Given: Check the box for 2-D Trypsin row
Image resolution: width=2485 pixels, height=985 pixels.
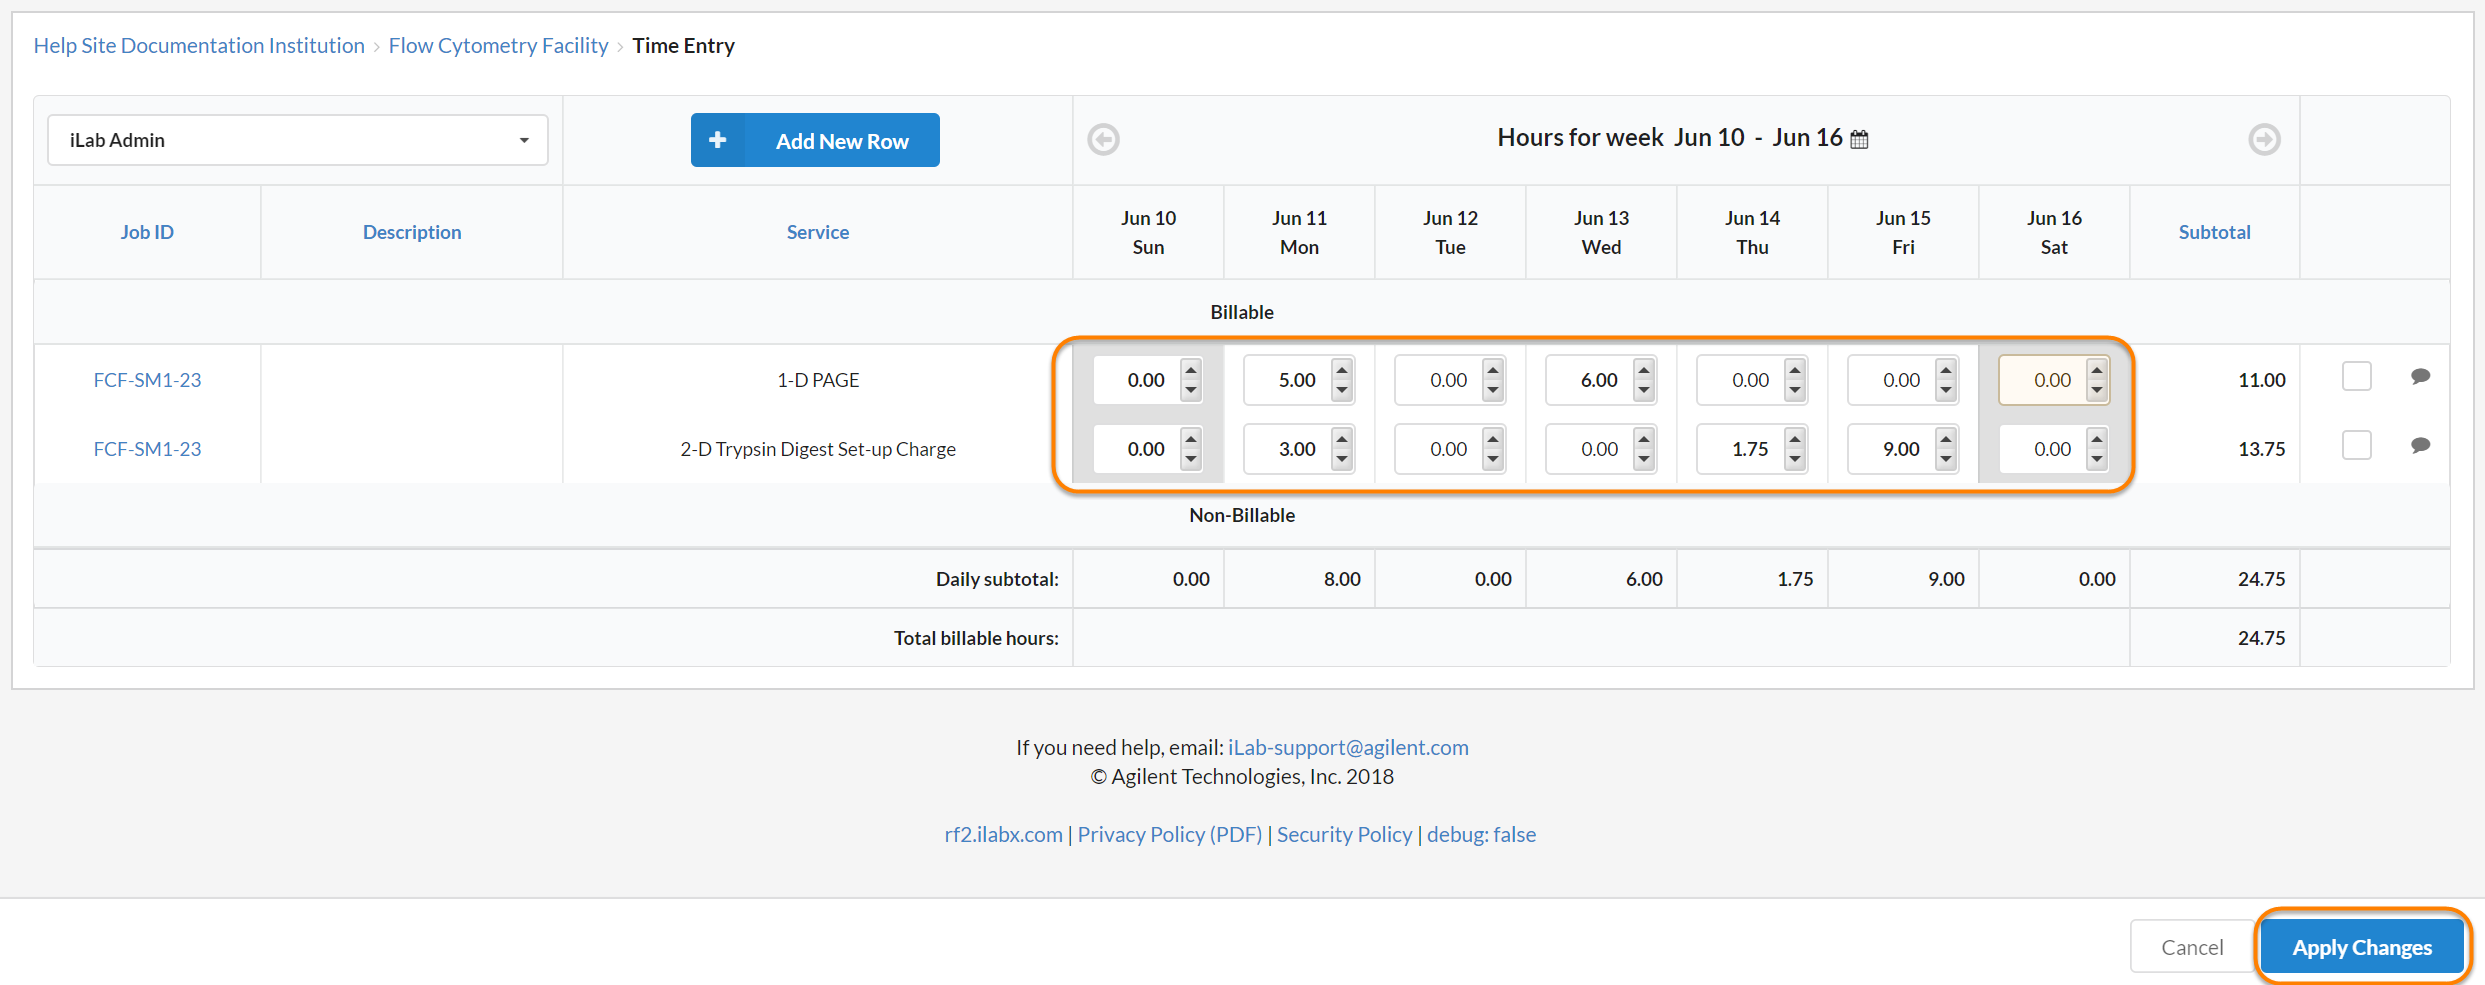Looking at the screenshot, I should click(x=2356, y=446).
